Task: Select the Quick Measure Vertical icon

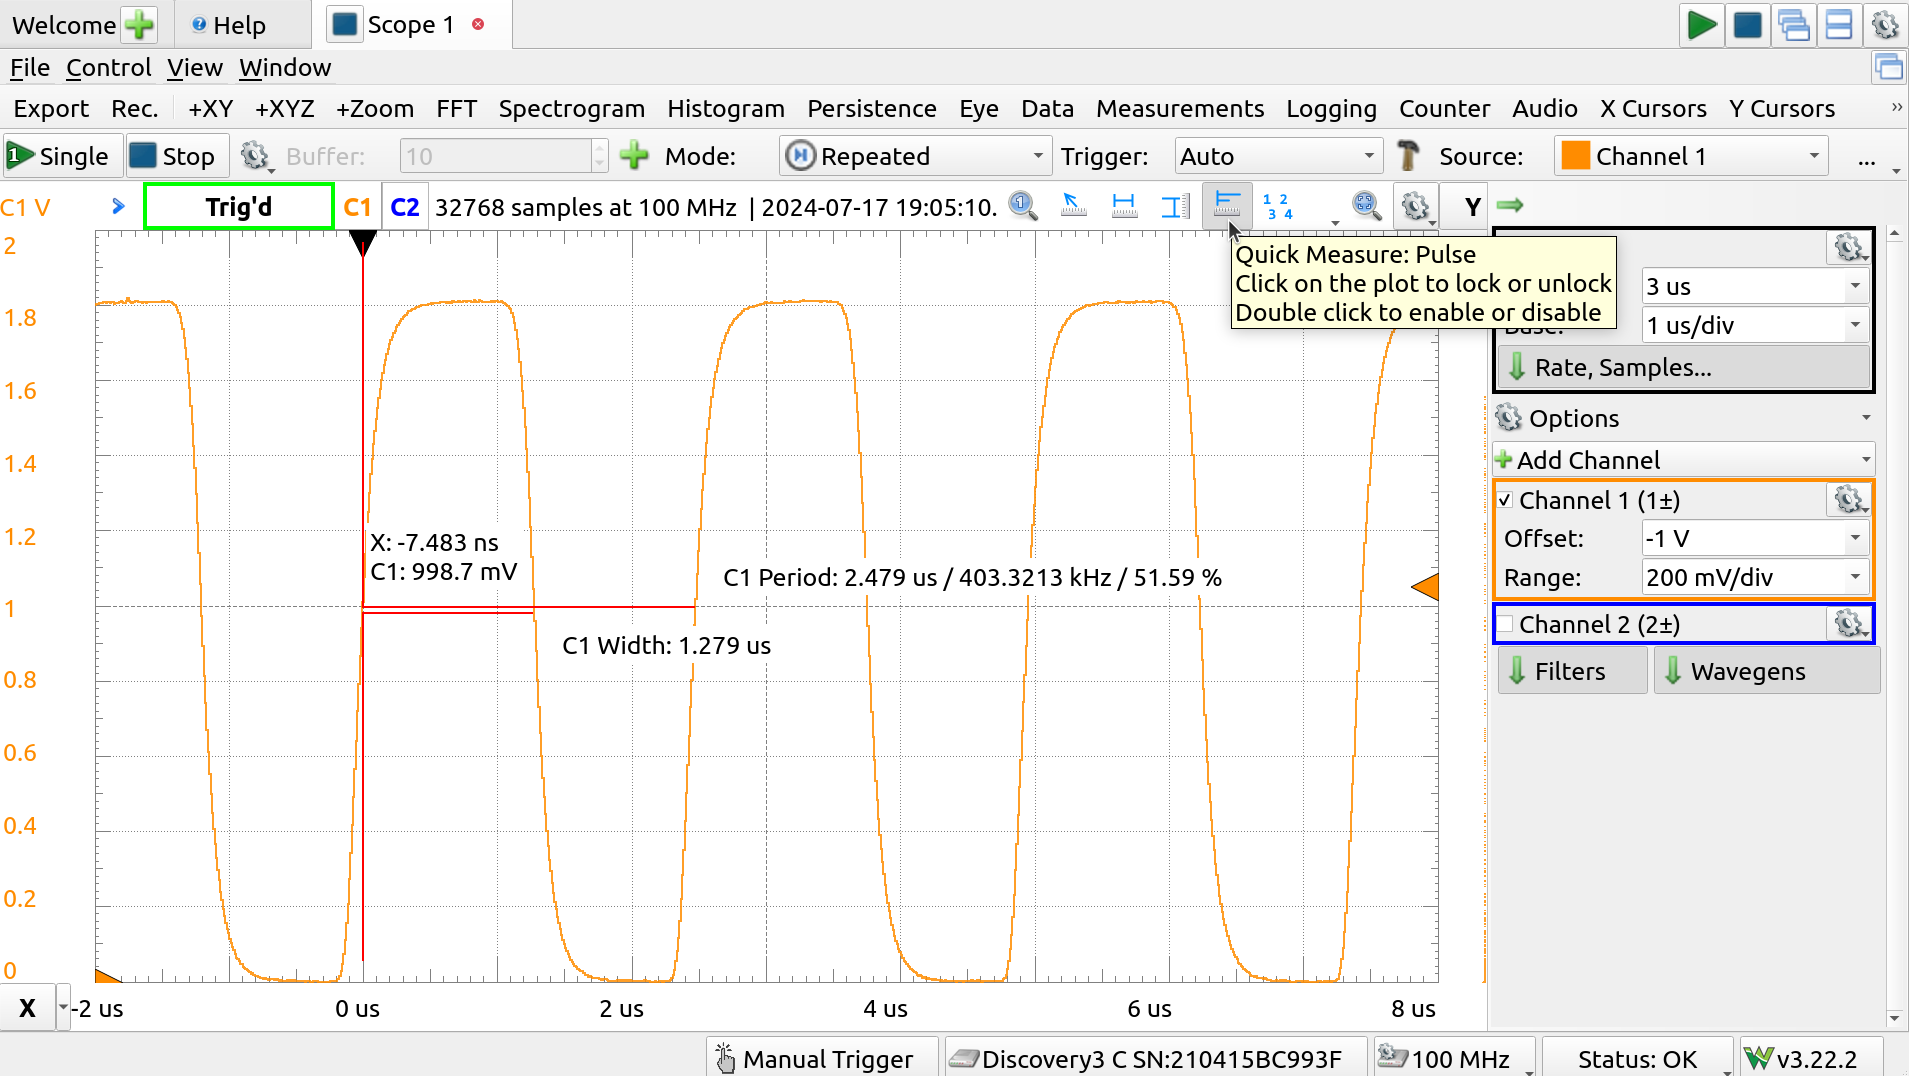Action: coord(1175,206)
